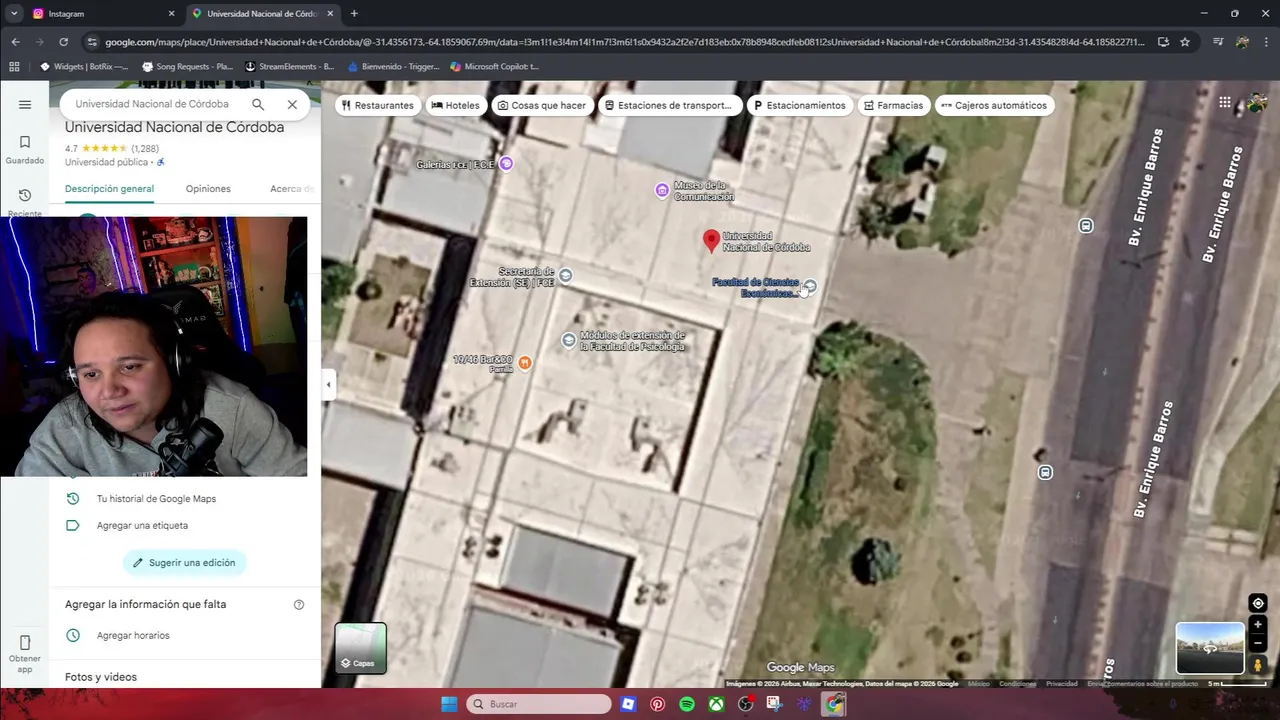Image resolution: width=1280 pixels, height=720 pixels.
Task: Click Módulos de extensión Facultad de Psicología marker
Action: point(569,341)
